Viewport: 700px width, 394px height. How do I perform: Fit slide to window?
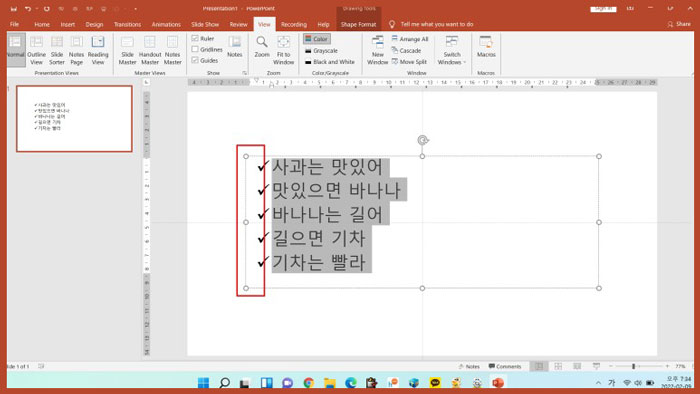(283, 50)
